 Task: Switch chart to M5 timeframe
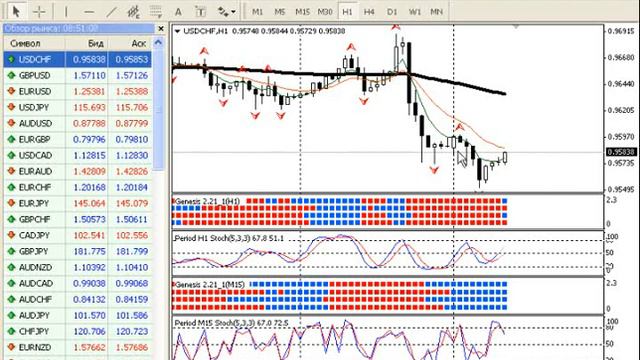[280, 12]
